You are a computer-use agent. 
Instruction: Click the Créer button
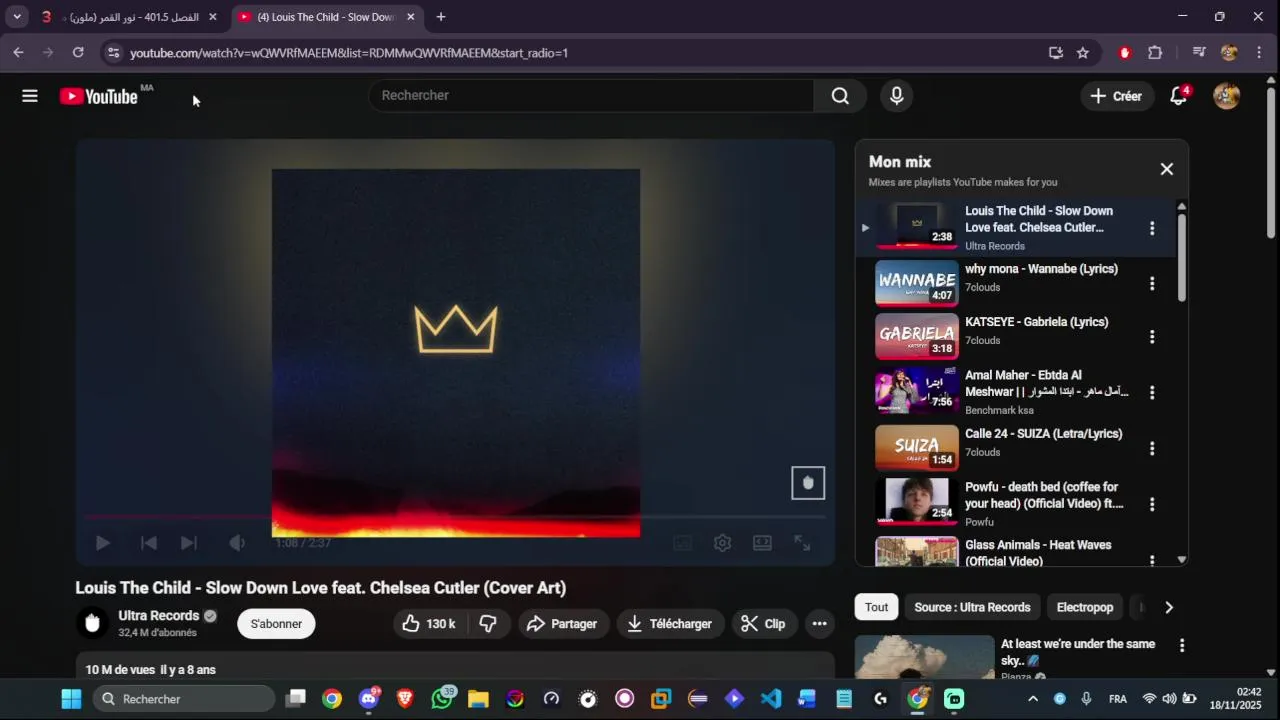pos(1116,96)
